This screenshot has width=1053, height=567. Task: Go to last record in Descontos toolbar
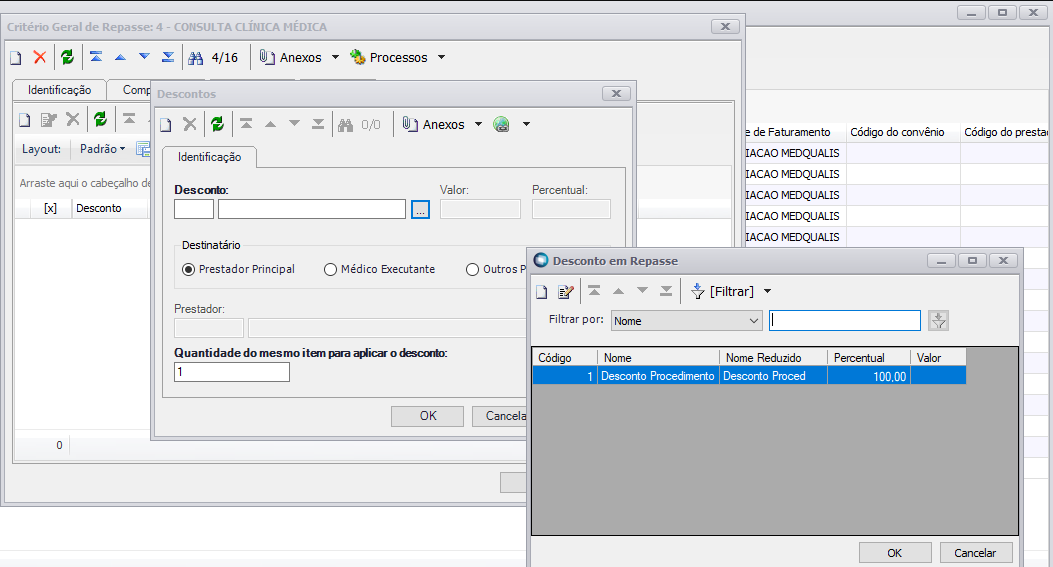318,124
